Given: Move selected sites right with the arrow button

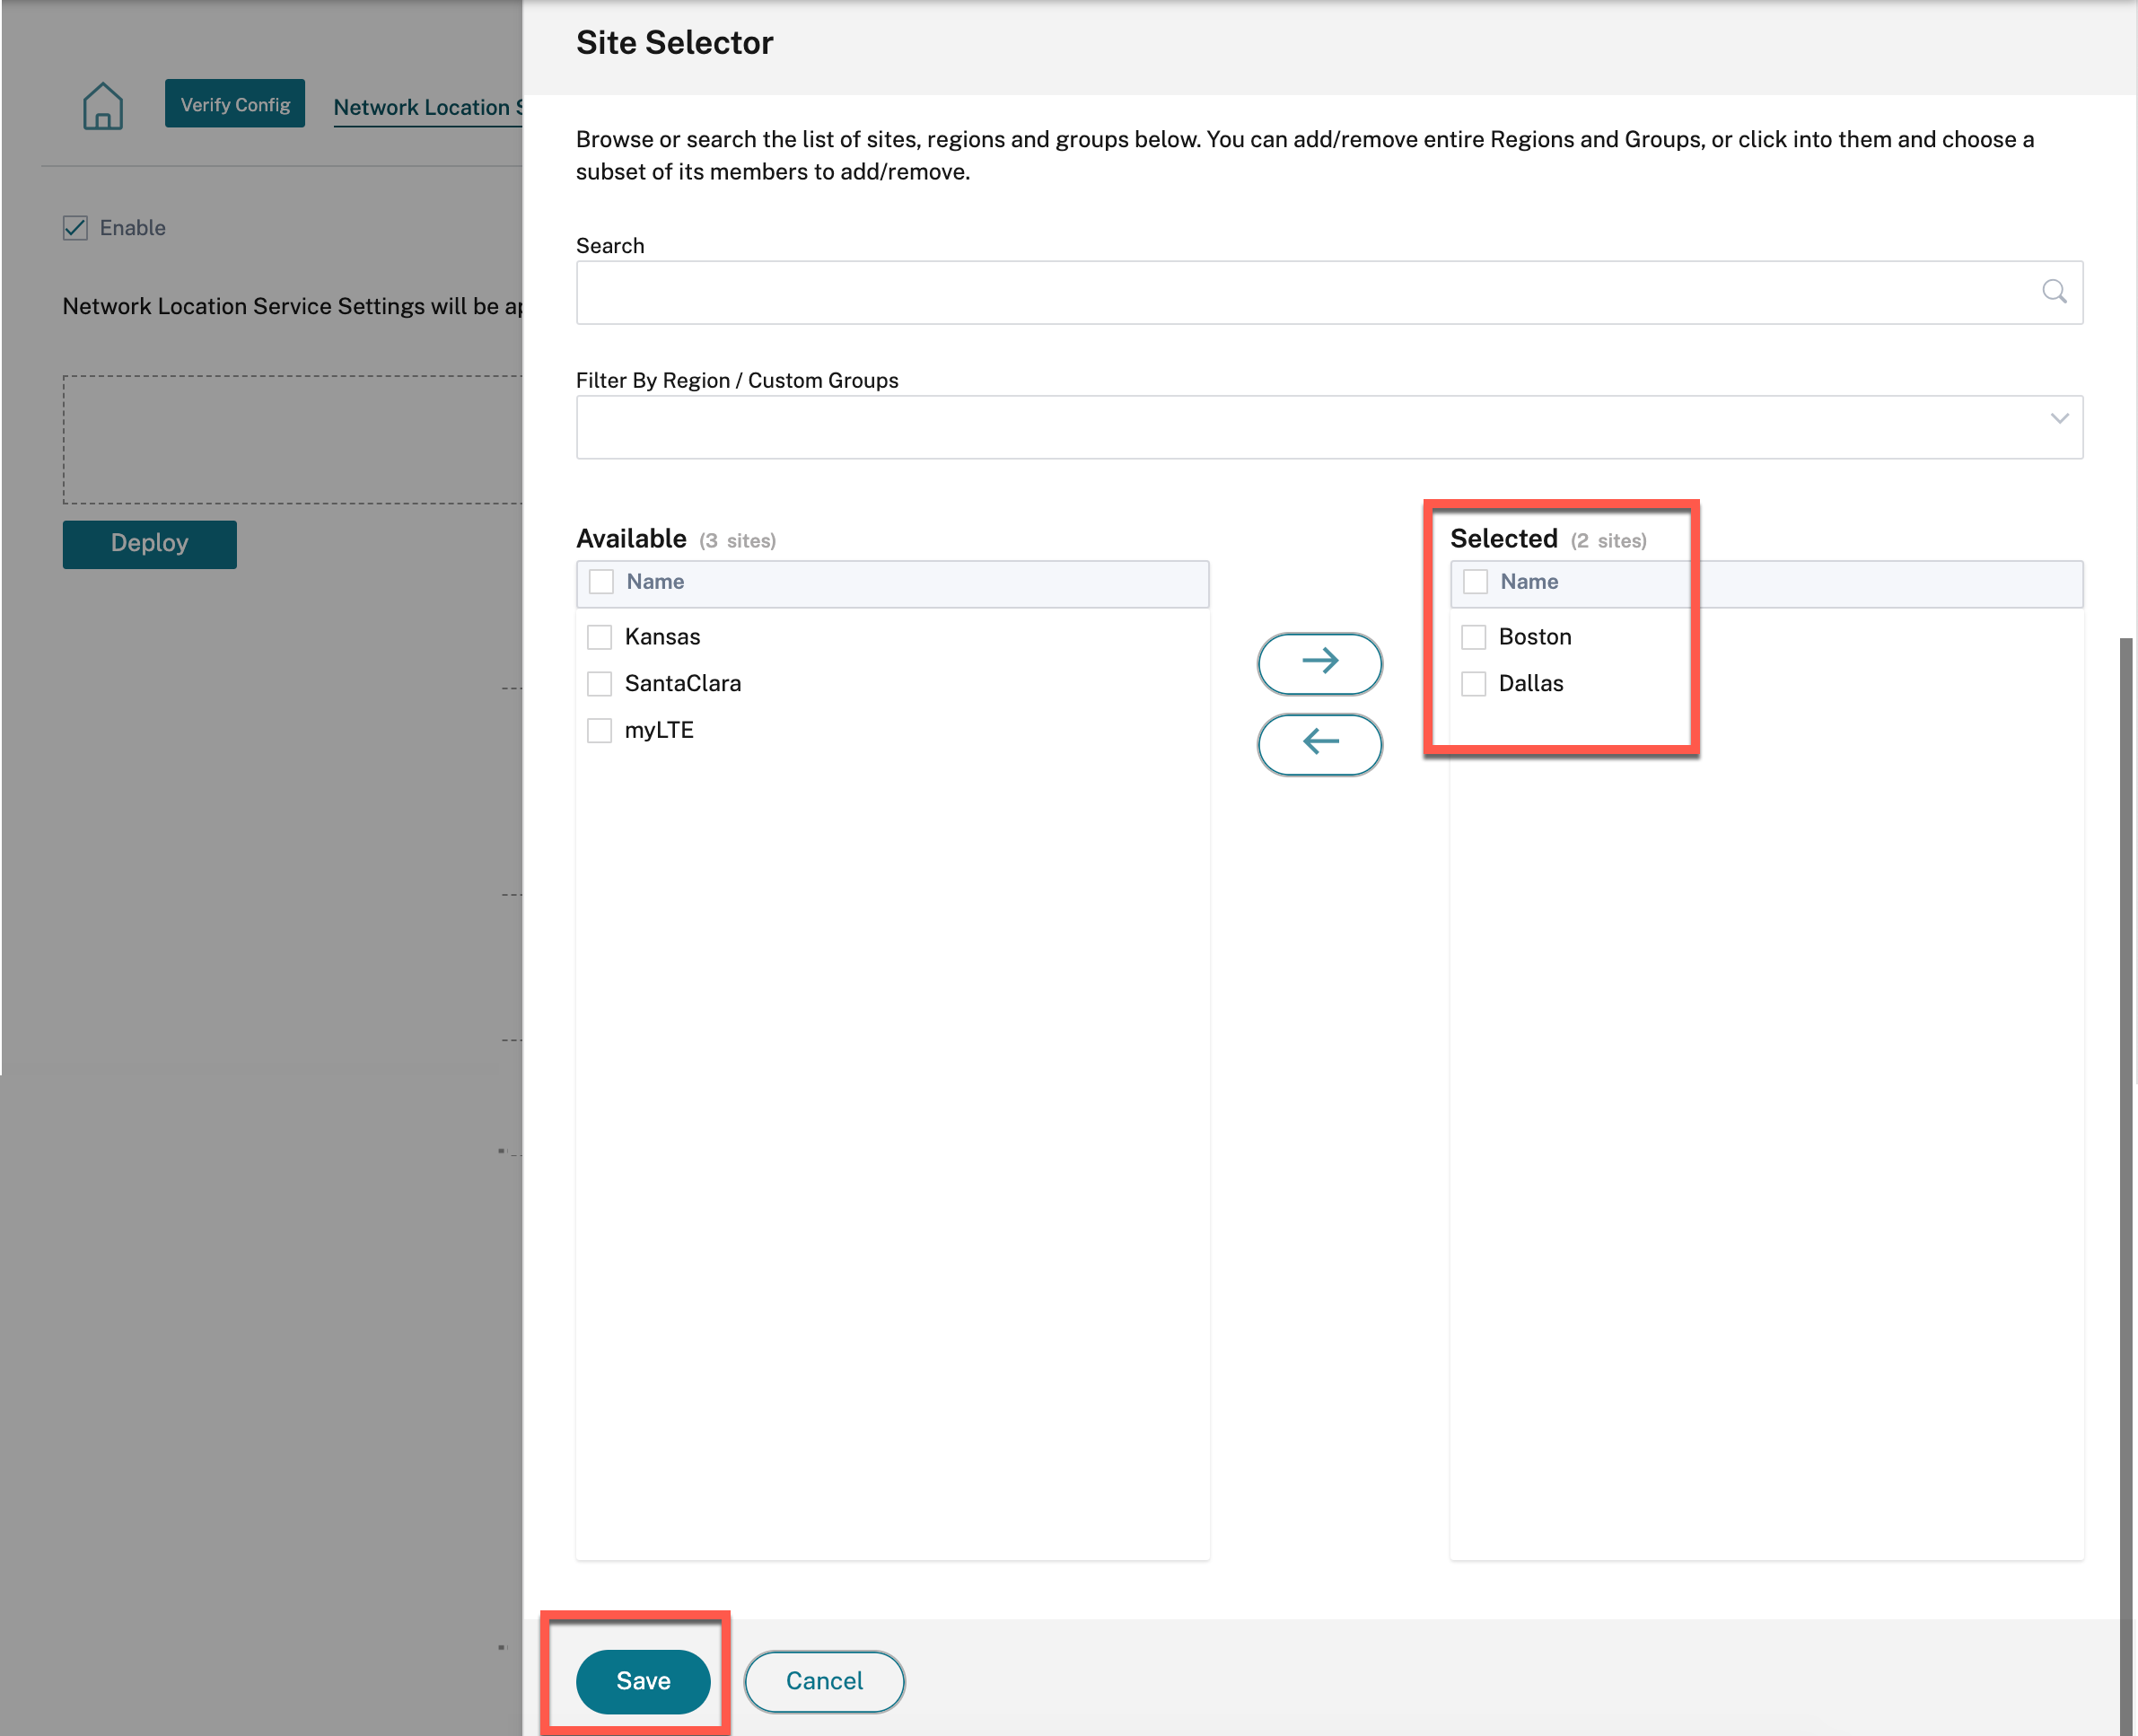Looking at the screenshot, I should [1319, 662].
